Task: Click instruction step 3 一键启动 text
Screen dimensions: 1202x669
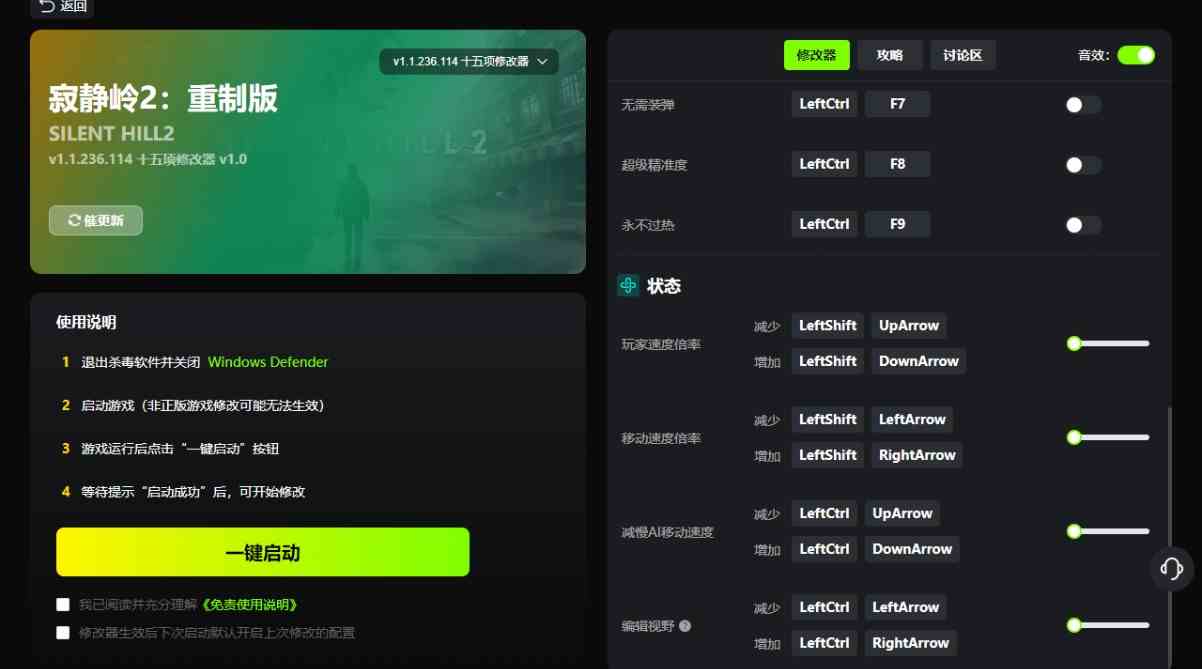Action: [x=180, y=449]
